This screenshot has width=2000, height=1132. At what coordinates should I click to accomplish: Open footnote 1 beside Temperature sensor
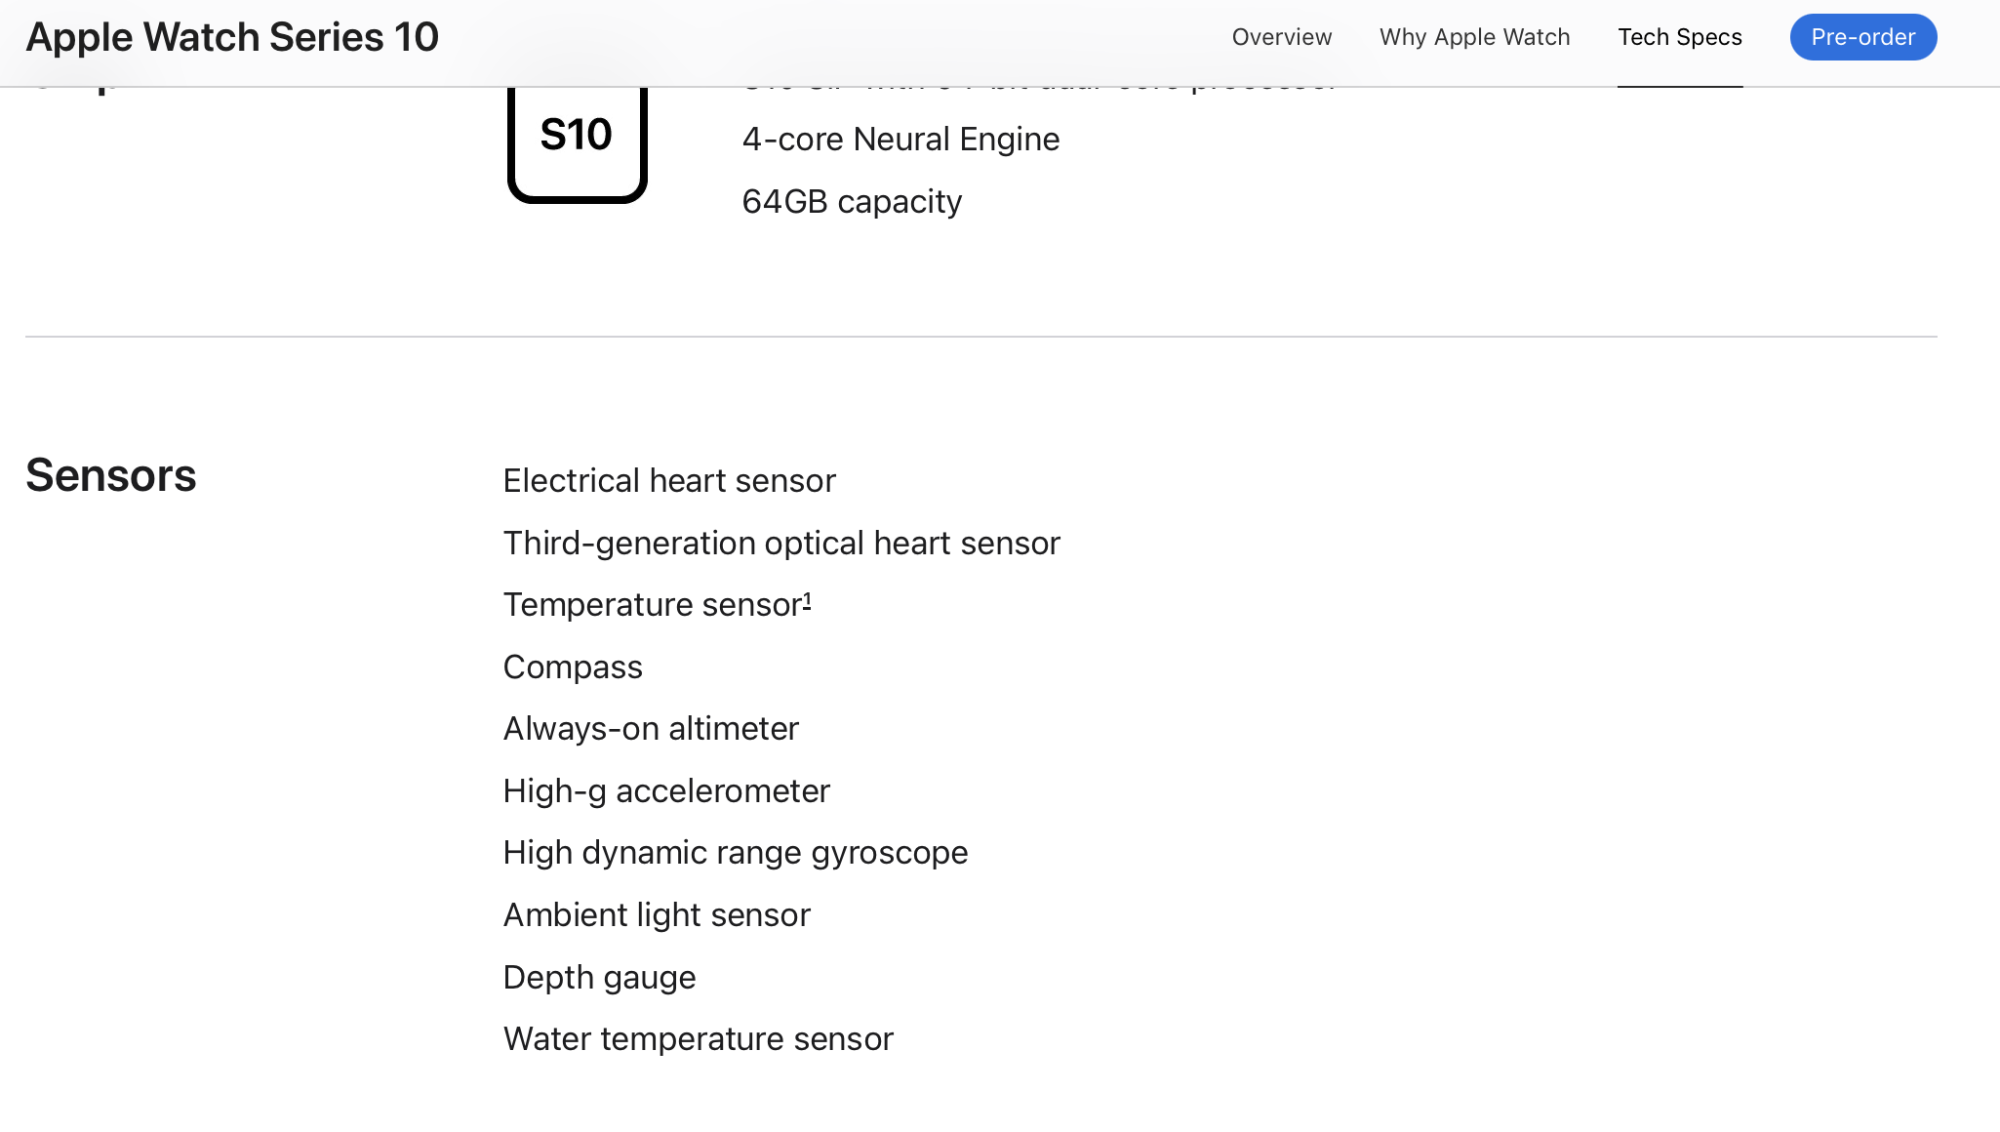[x=807, y=599]
